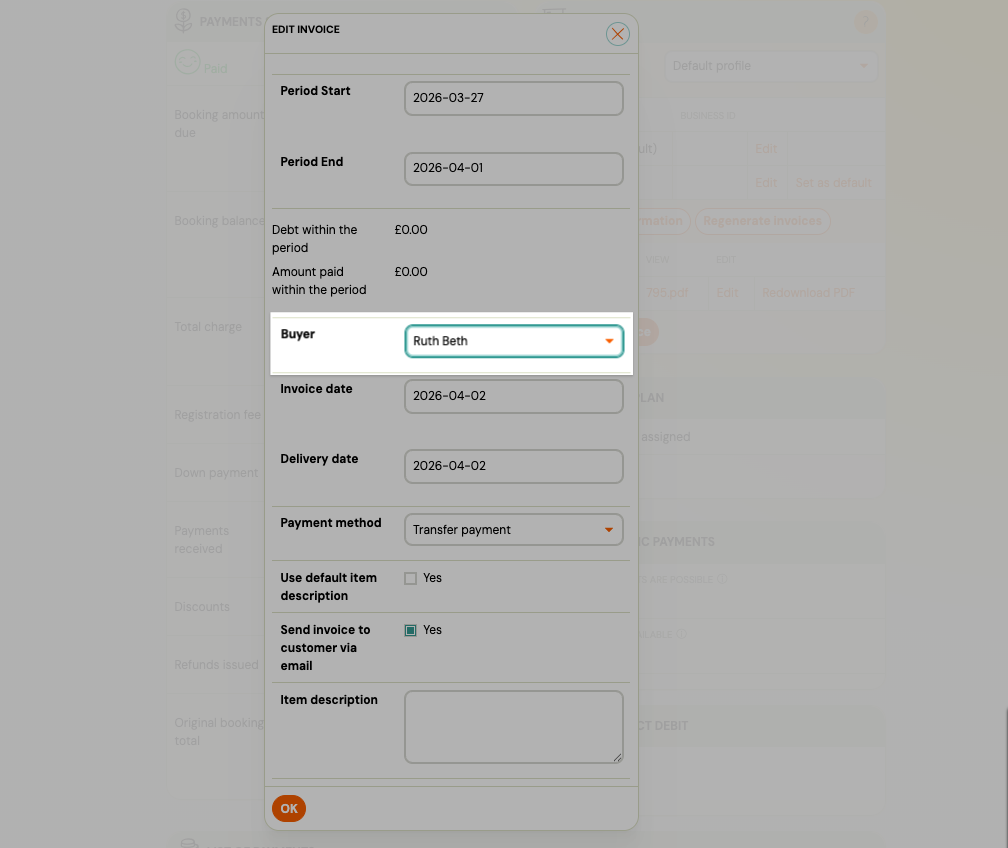Image resolution: width=1008 pixels, height=848 pixels.
Task: Open the help question mark icon
Action: click(x=864, y=20)
